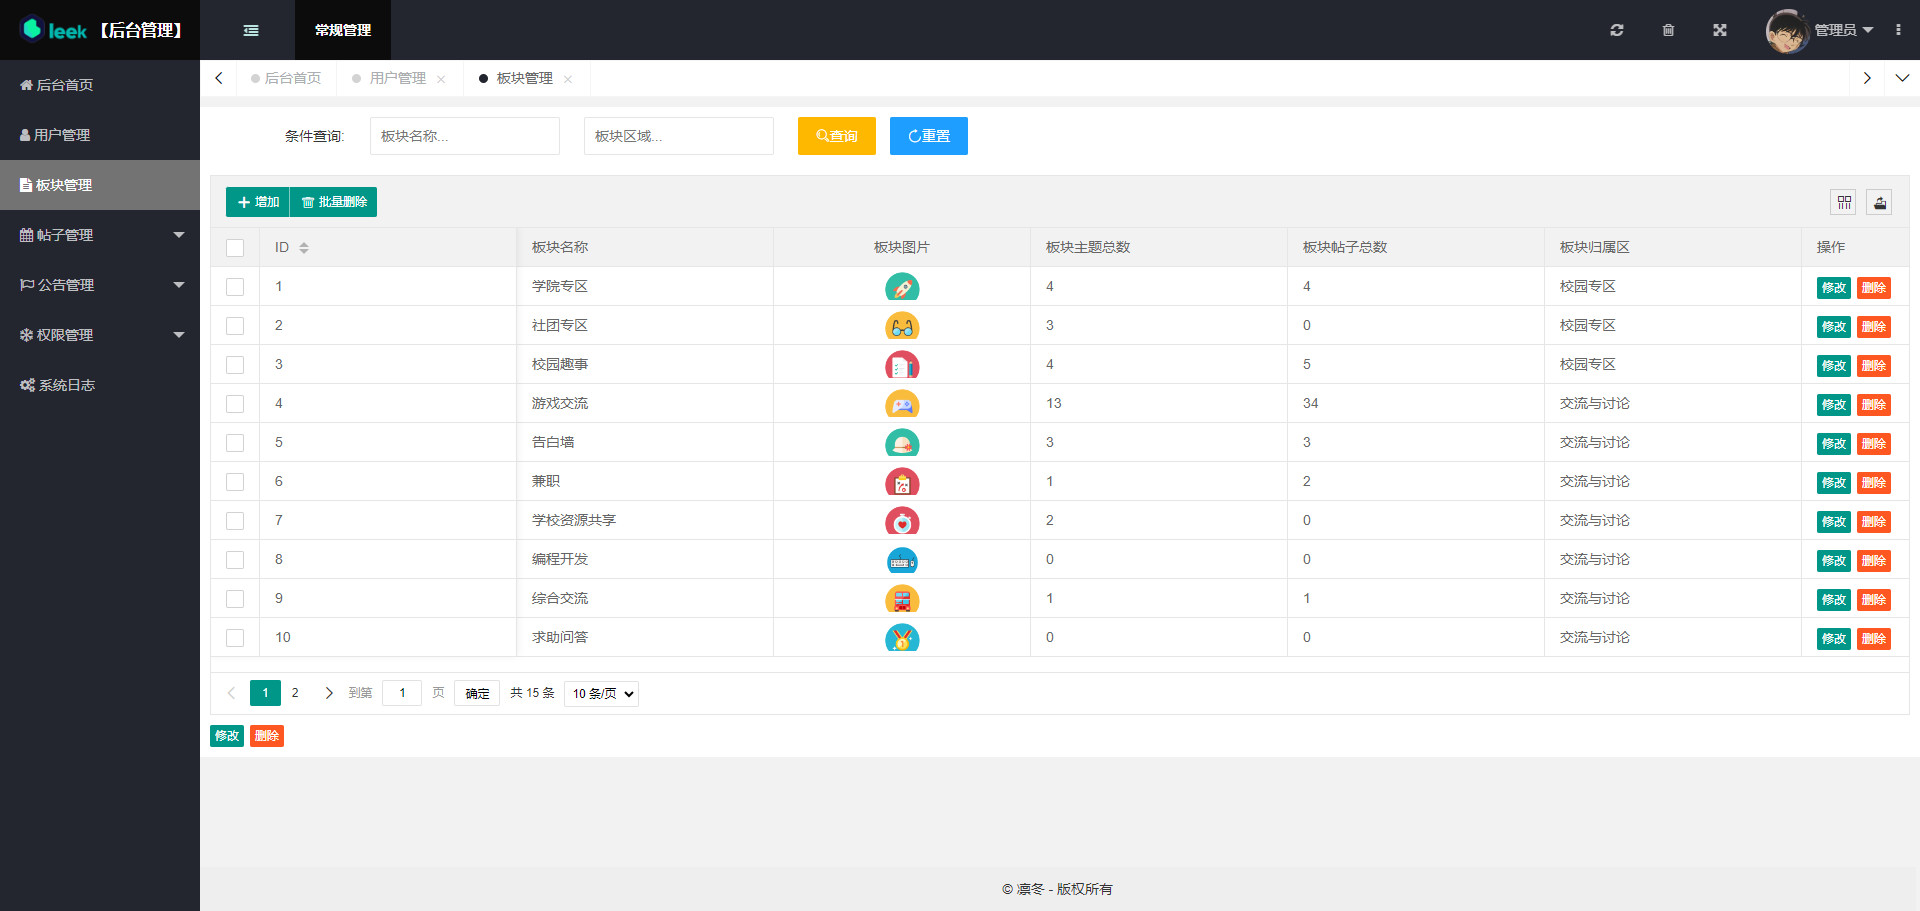
Task: Click the leek logo in the header
Action: (53, 30)
